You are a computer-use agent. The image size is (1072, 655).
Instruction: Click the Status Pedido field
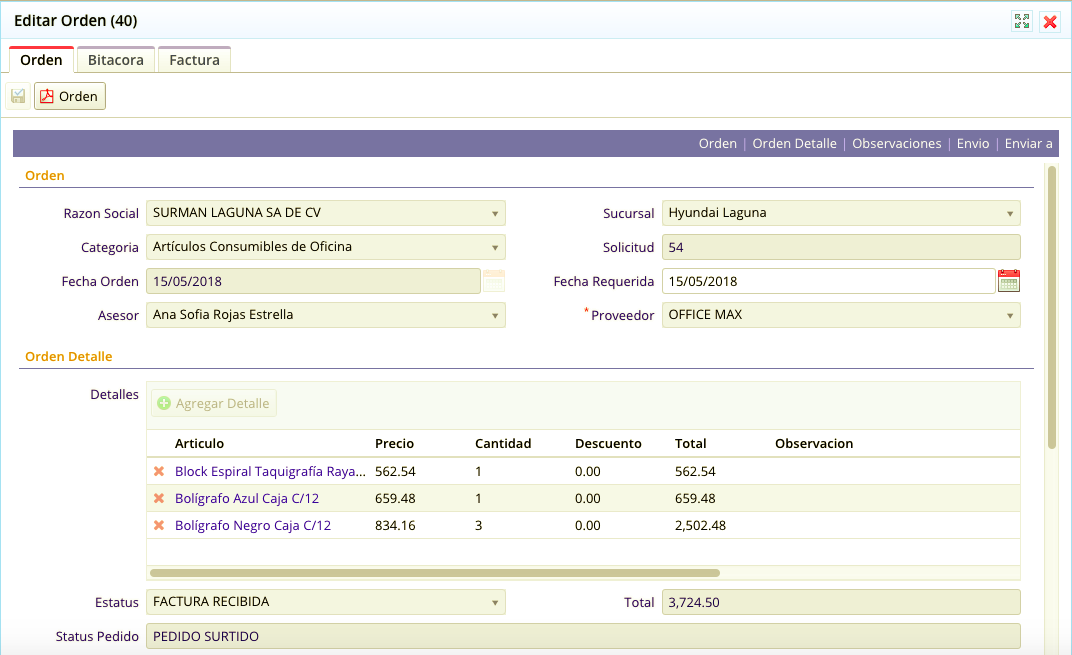click(583, 637)
